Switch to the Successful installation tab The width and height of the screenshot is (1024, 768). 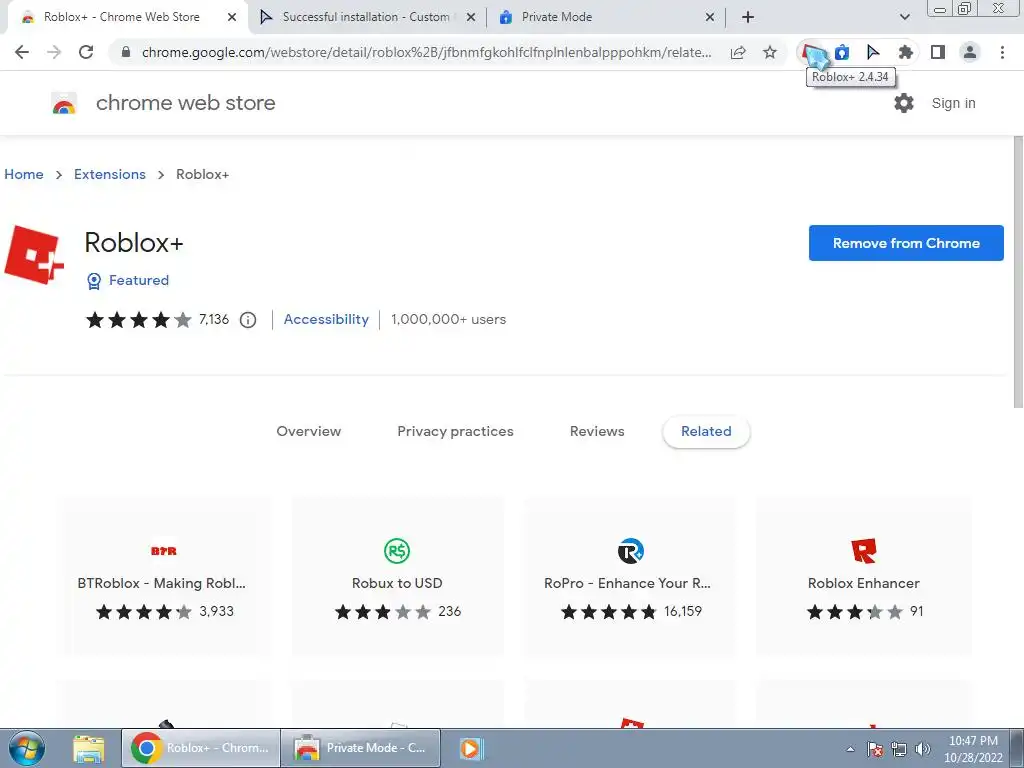pyautogui.click(x=366, y=17)
